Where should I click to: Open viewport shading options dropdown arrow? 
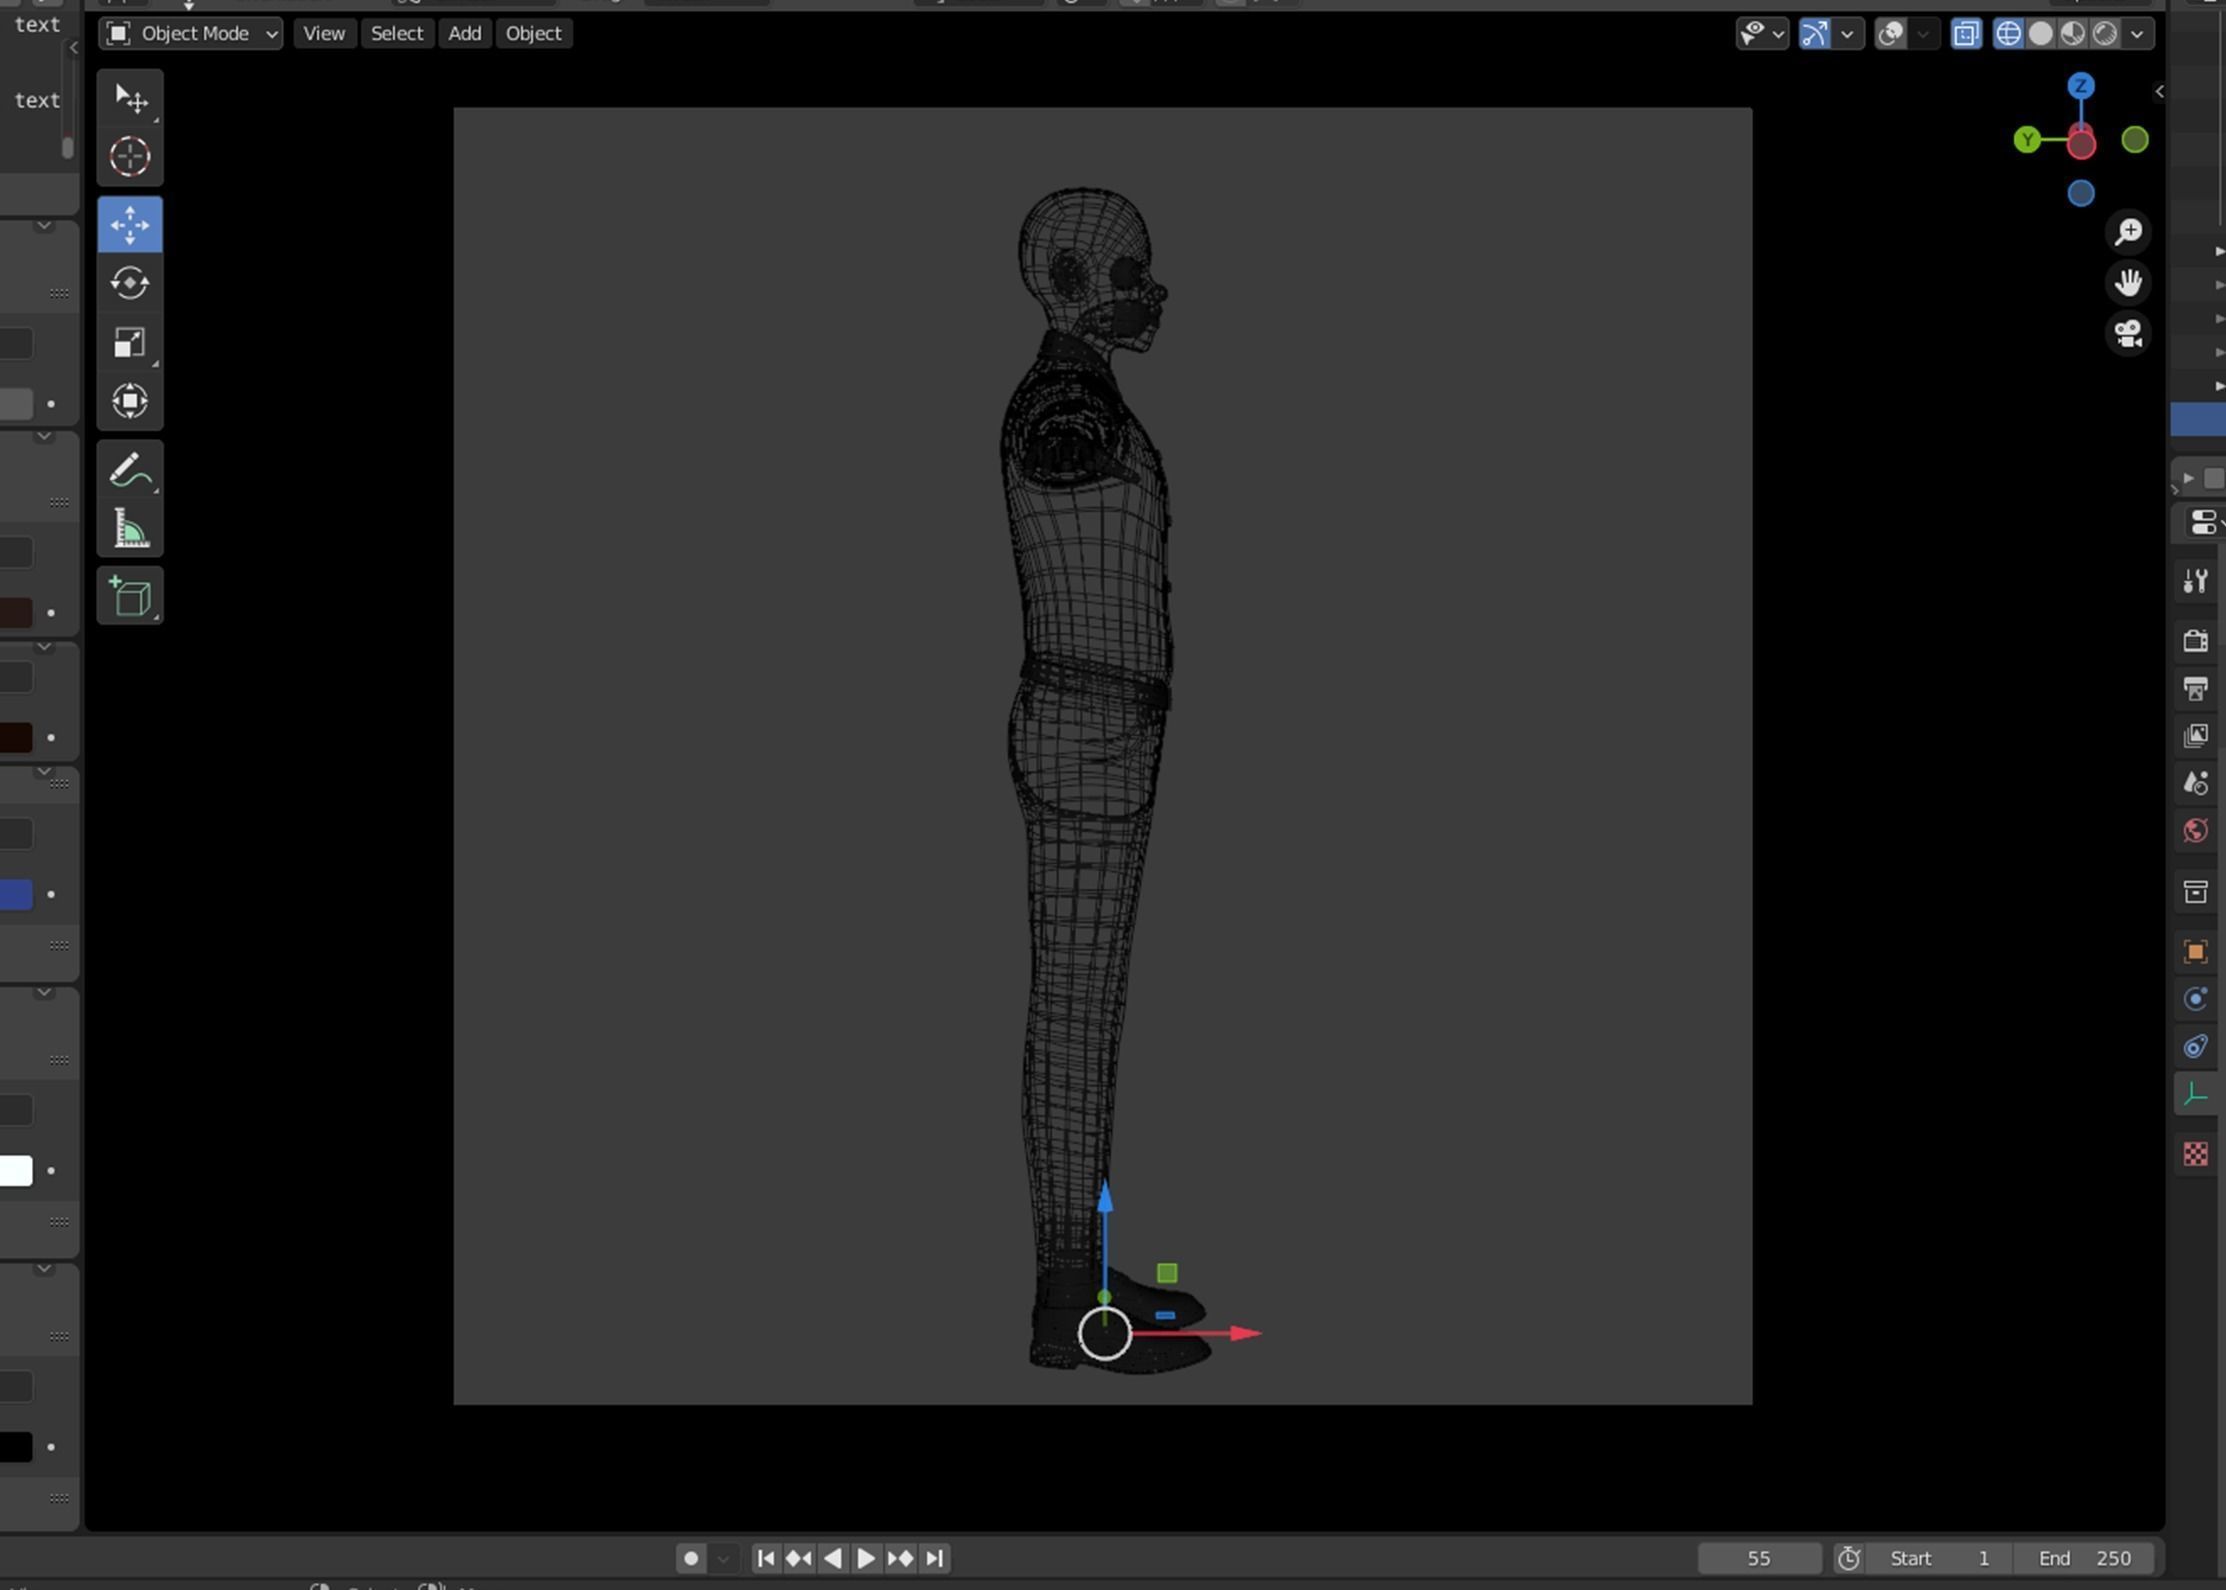2137,34
